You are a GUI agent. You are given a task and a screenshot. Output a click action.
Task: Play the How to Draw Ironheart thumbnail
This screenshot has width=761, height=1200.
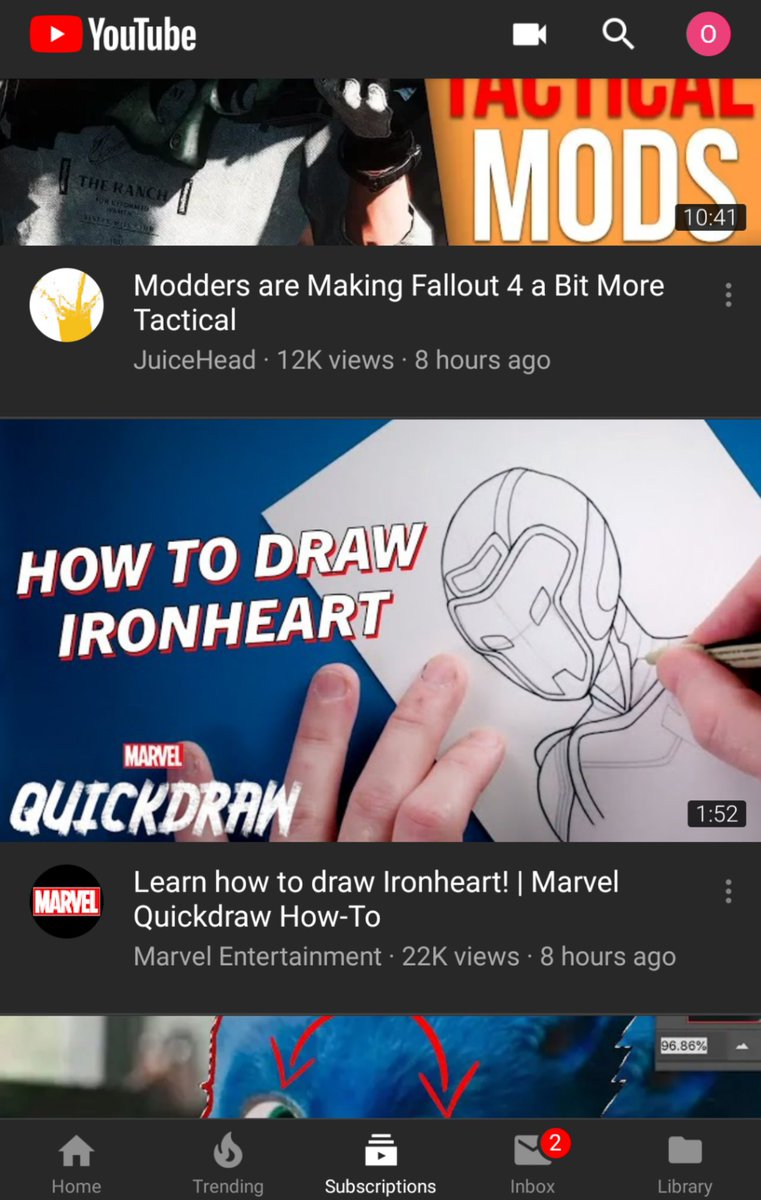(380, 630)
